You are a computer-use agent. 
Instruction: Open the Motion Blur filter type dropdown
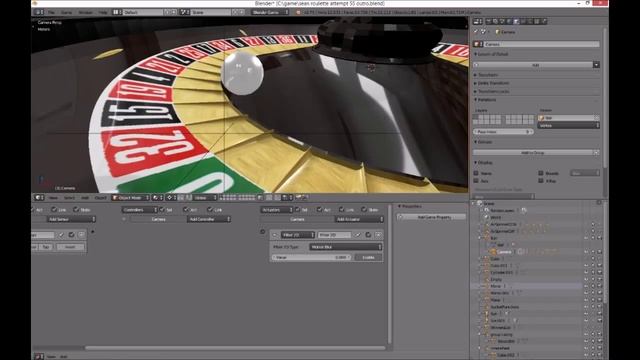pos(345,247)
